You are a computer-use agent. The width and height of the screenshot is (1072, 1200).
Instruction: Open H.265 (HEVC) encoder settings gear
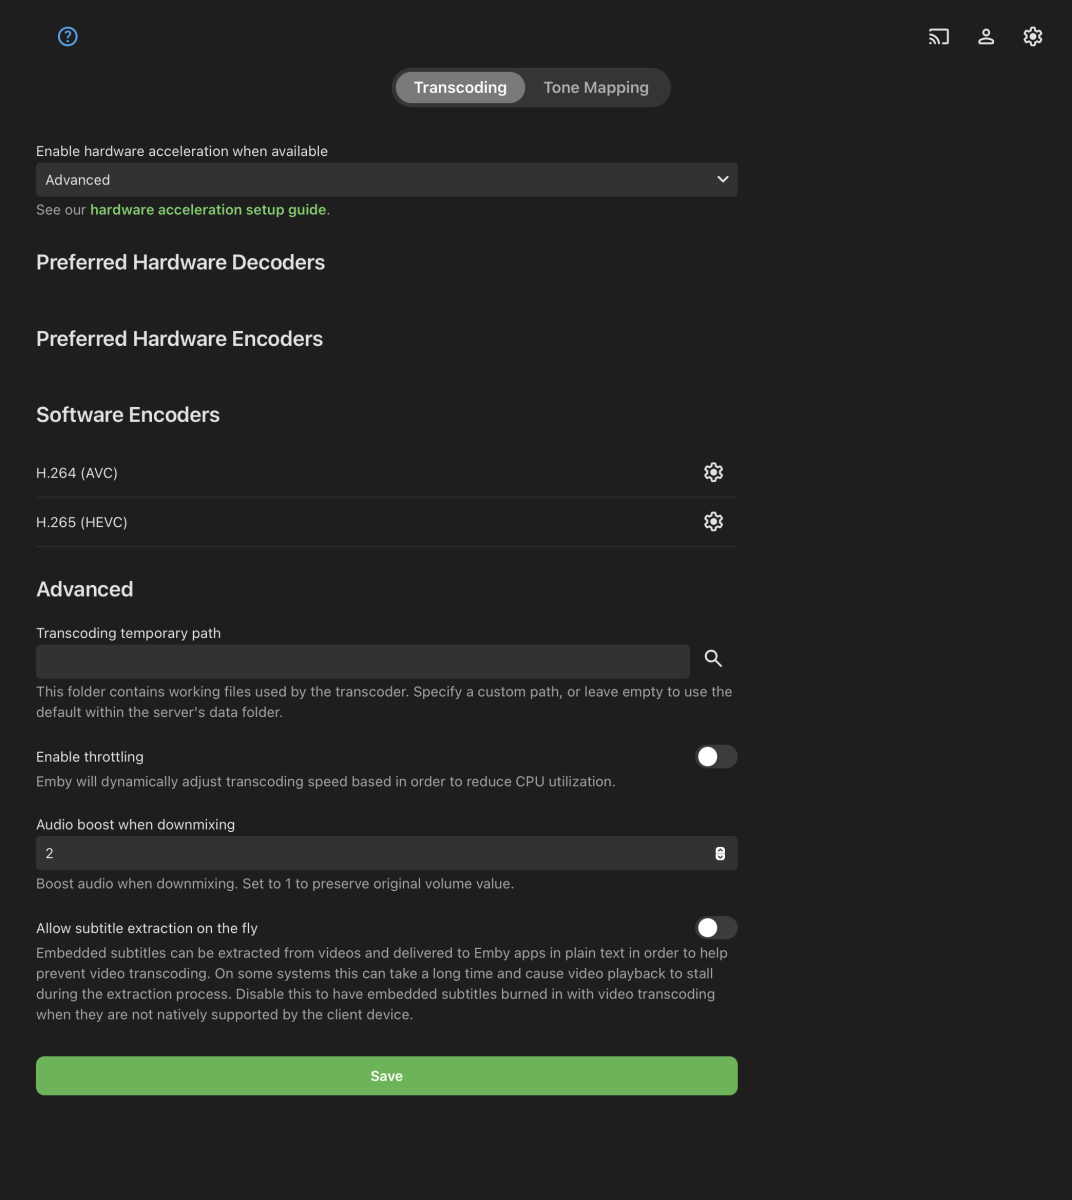[713, 521]
